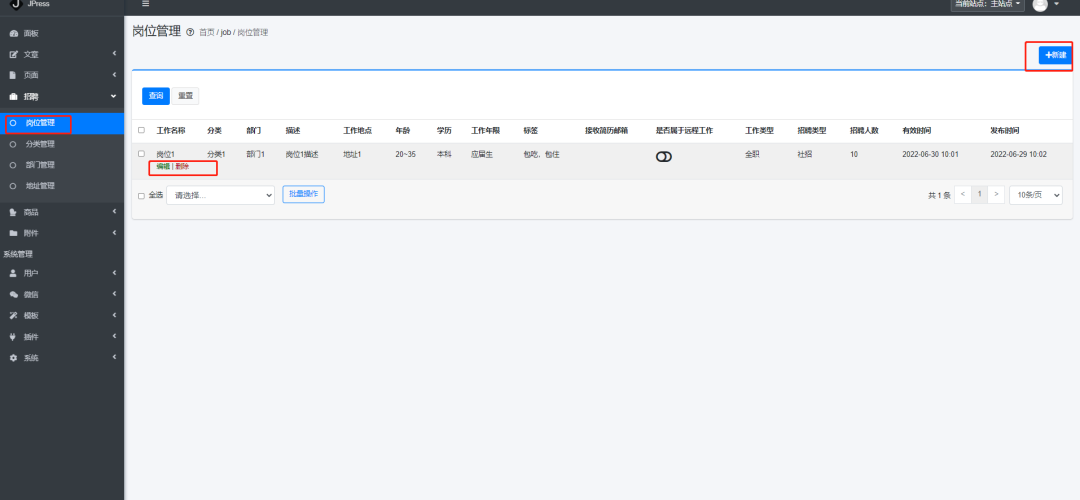The image size is (1080, 500).
Task: Open the 10条/页 page size dropdown
Action: point(1036,195)
